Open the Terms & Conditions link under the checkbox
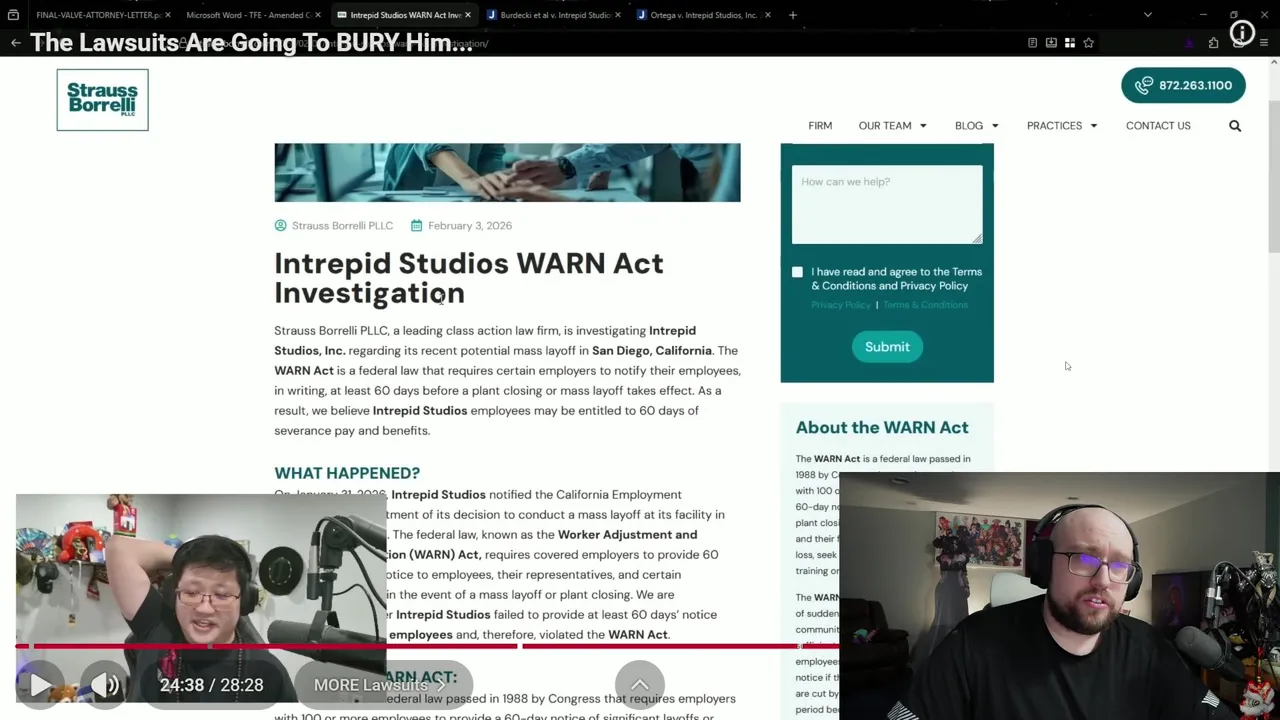Image resolution: width=1280 pixels, height=720 pixels. pos(925,305)
